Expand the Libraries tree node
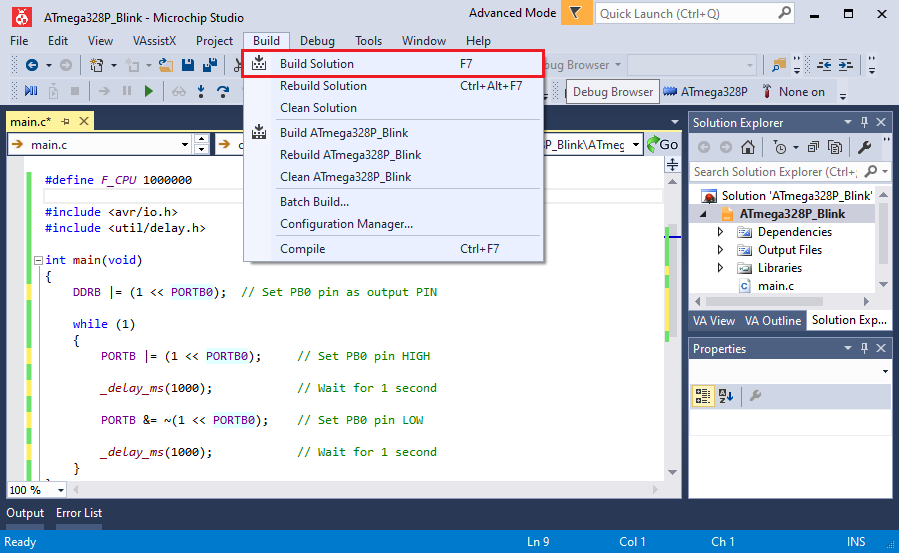 tap(721, 268)
